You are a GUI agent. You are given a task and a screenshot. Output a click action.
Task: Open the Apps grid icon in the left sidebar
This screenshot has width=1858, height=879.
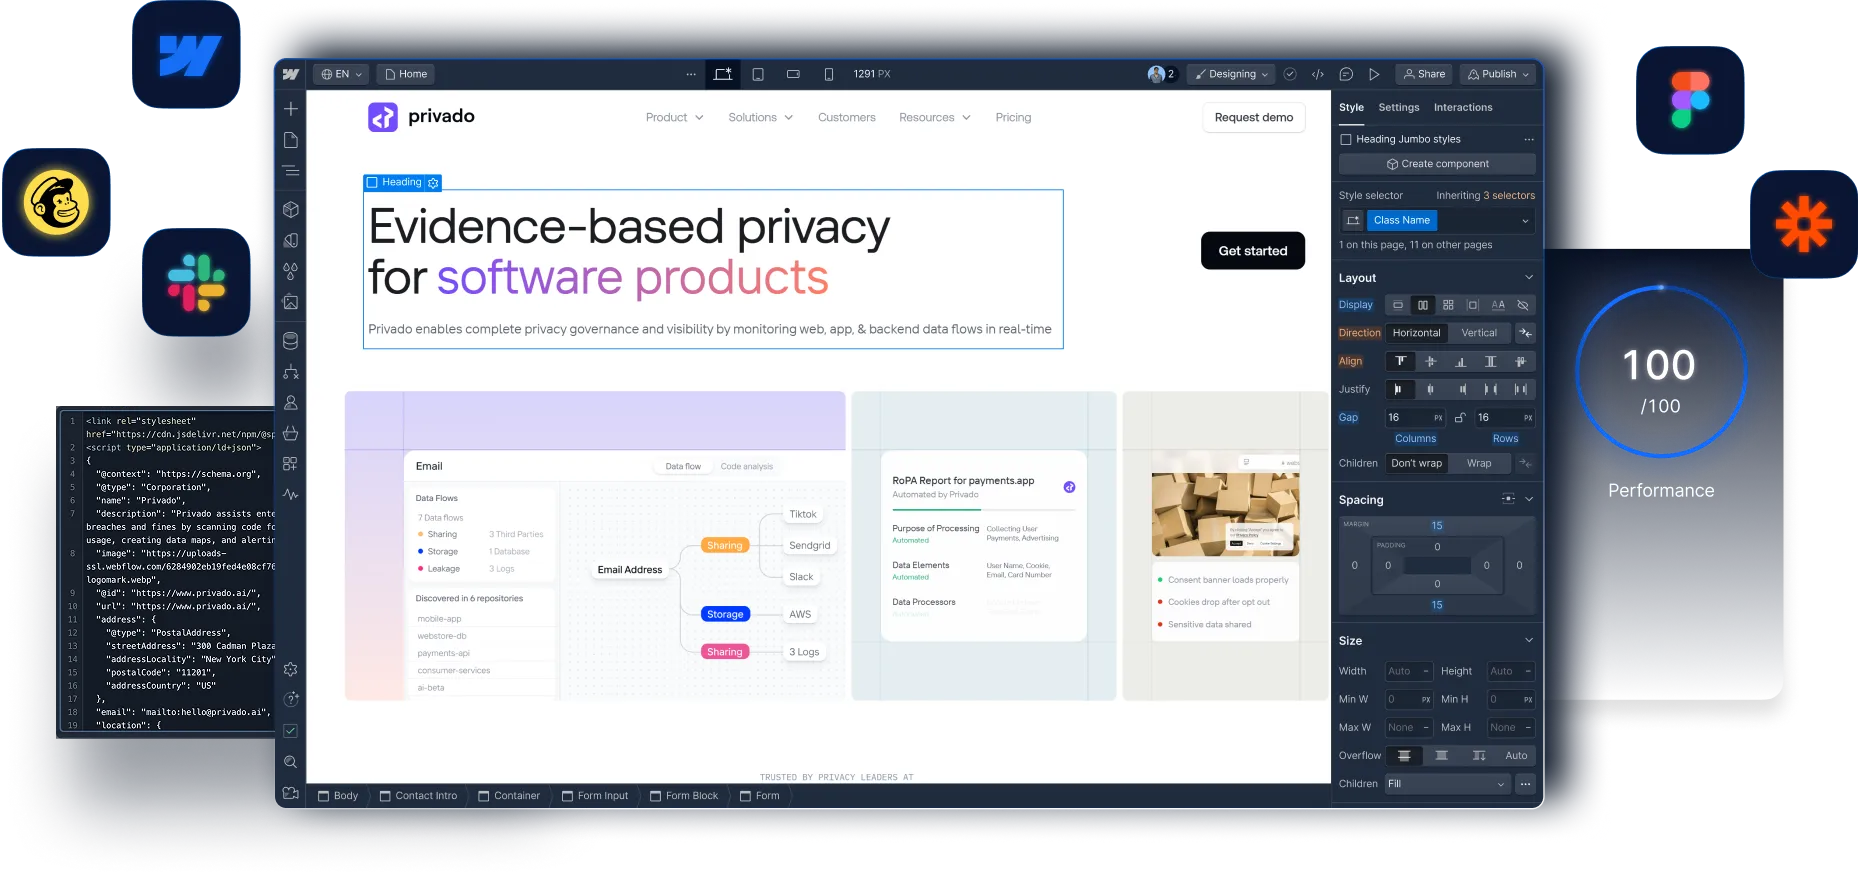pyautogui.click(x=291, y=464)
